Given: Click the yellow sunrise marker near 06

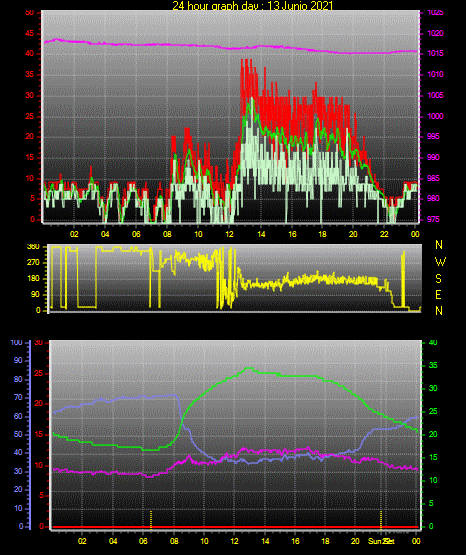Looking at the screenshot, I should tap(151, 520).
